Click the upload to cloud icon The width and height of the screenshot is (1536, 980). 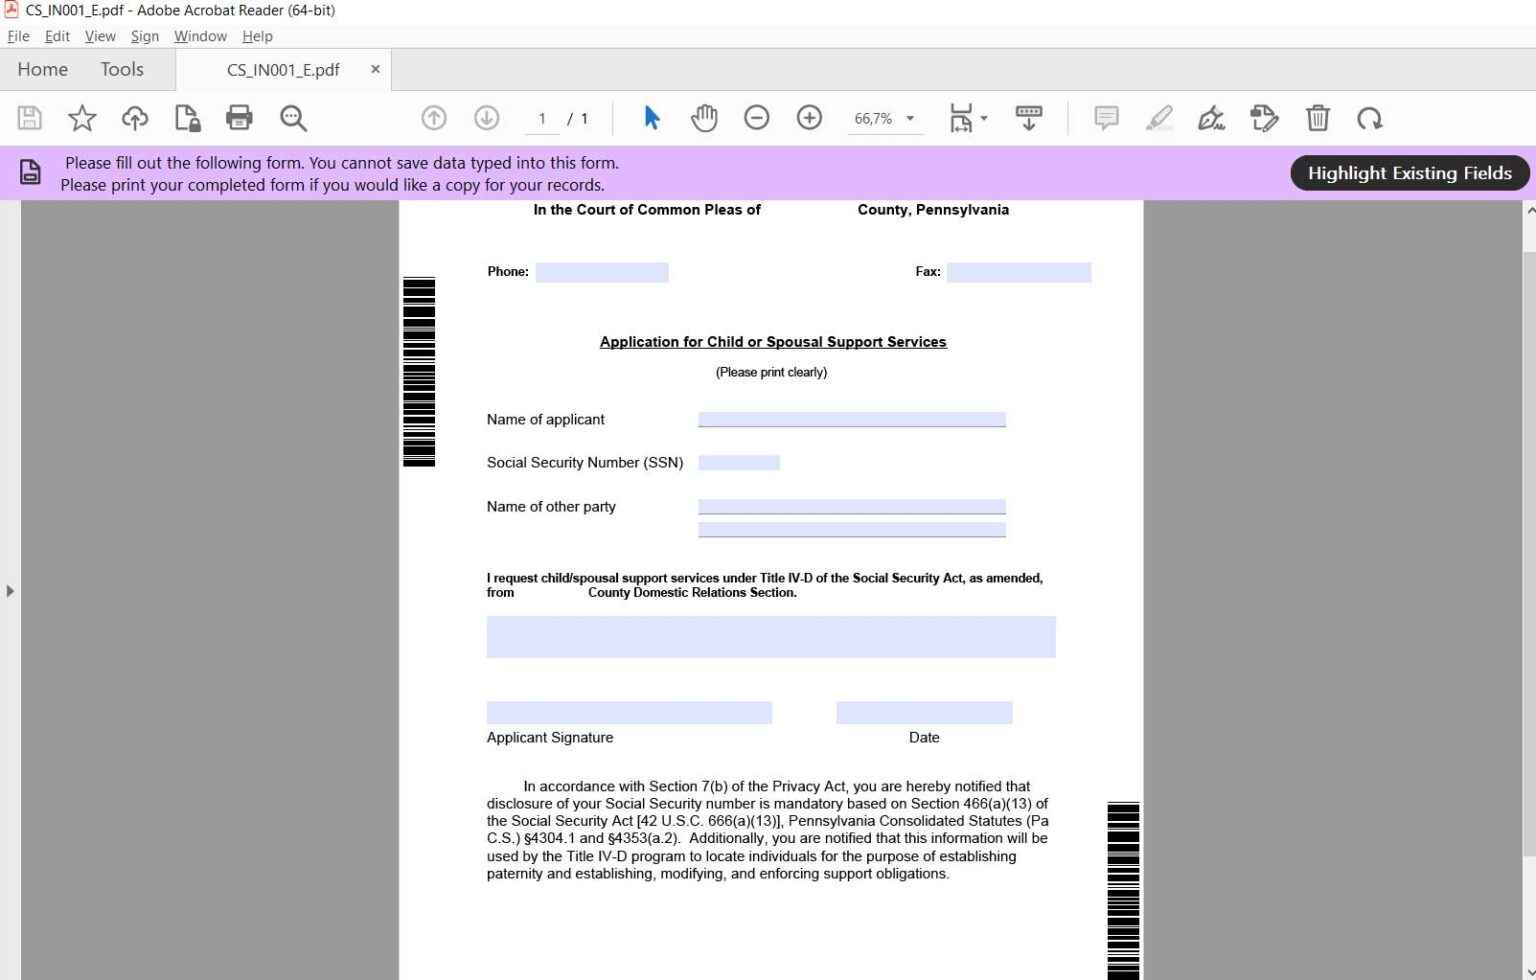pyautogui.click(x=135, y=118)
